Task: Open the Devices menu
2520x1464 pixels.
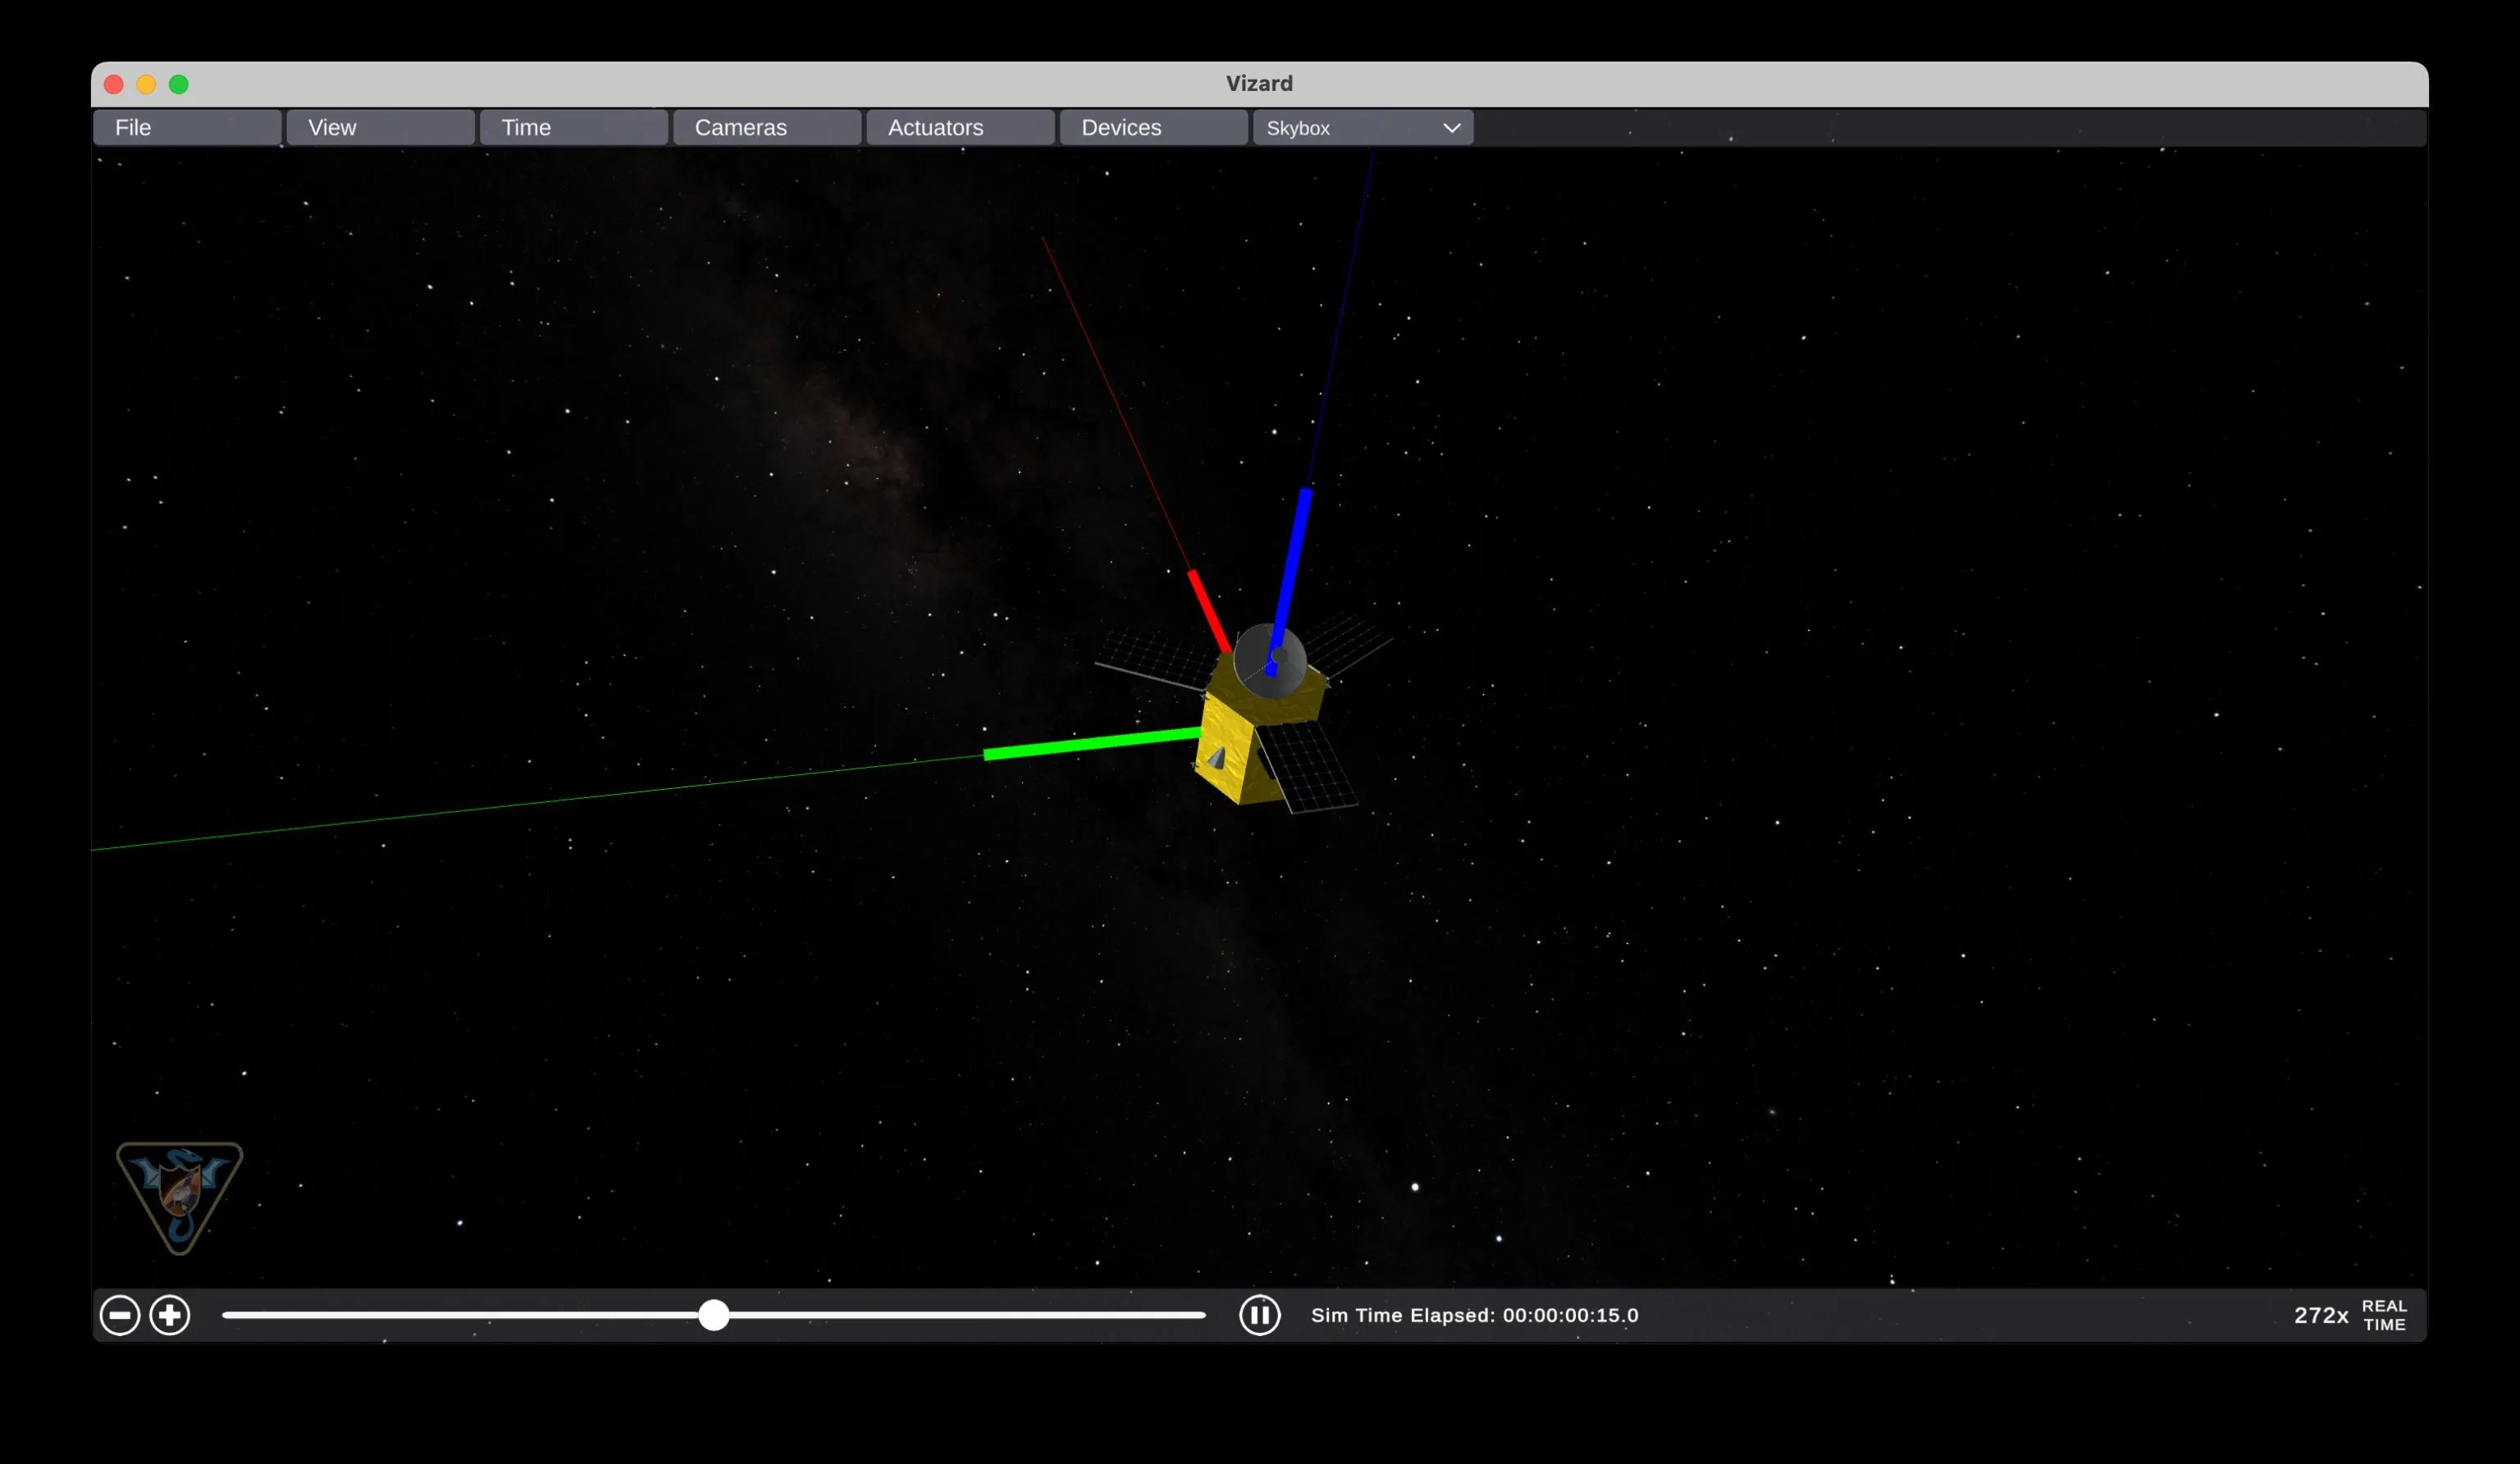Action: click(x=1120, y=127)
